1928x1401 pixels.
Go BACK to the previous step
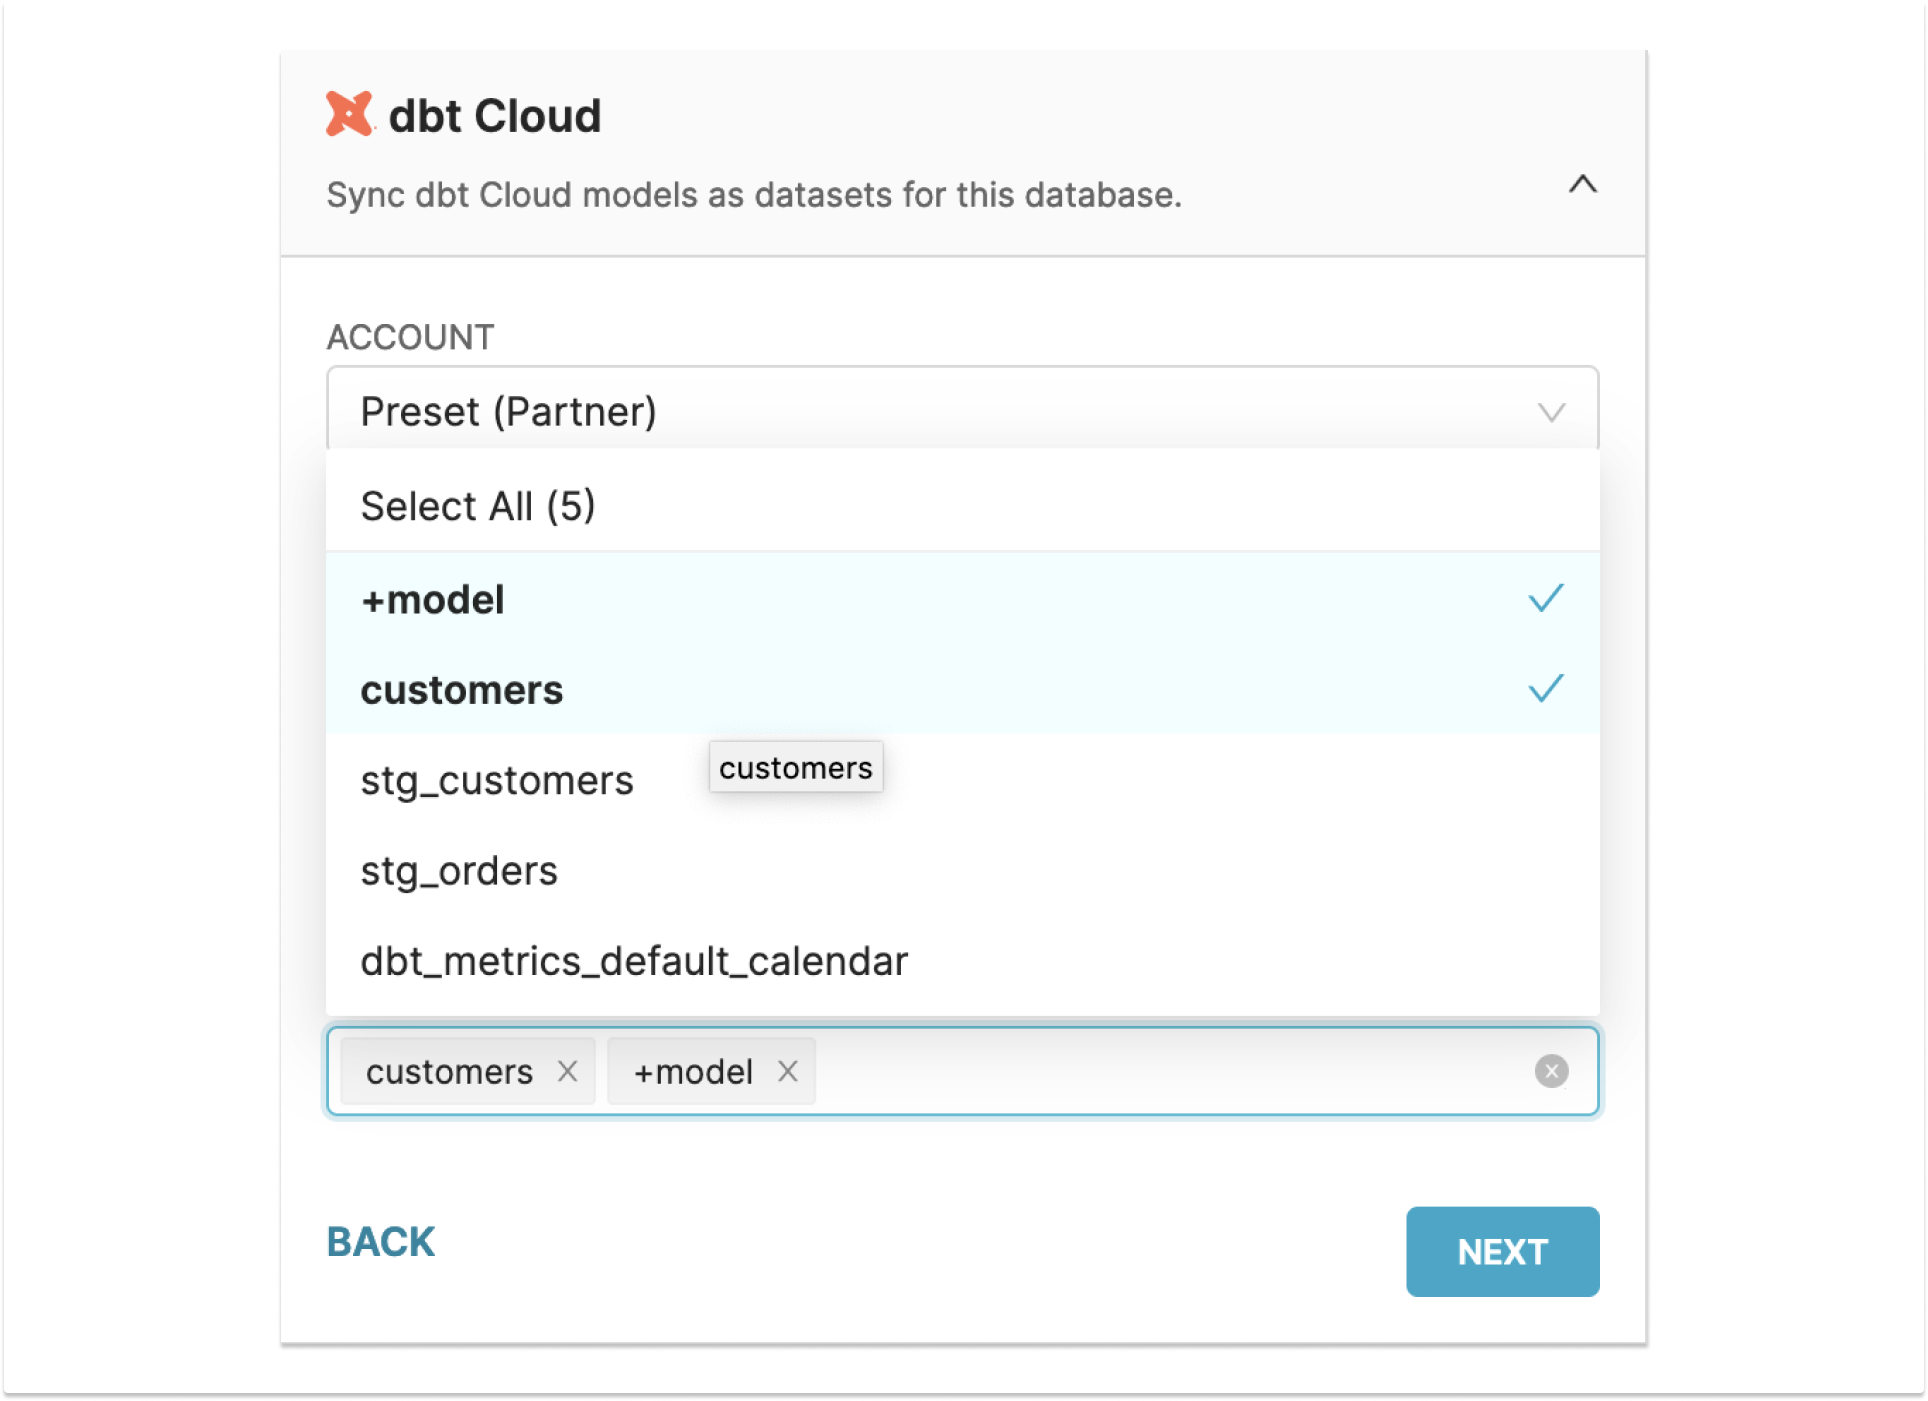click(x=380, y=1241)
